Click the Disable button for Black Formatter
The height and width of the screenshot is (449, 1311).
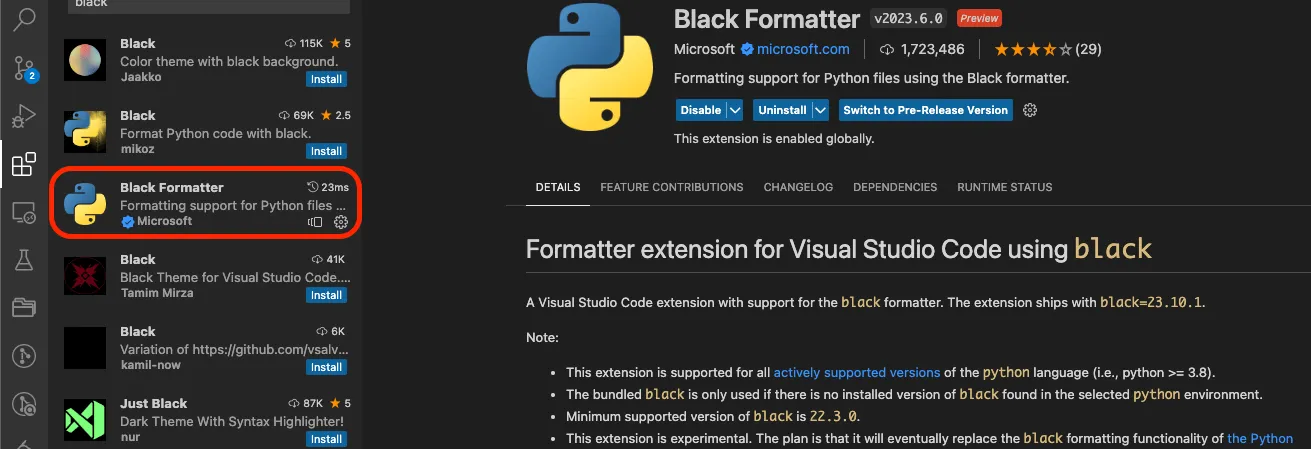[700, 110]
